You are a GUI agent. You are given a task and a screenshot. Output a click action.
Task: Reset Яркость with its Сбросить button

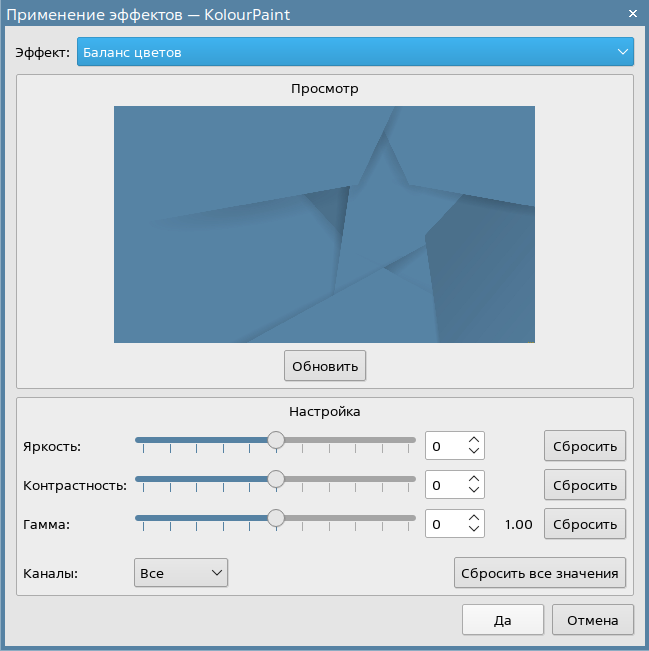click(585, 445)
